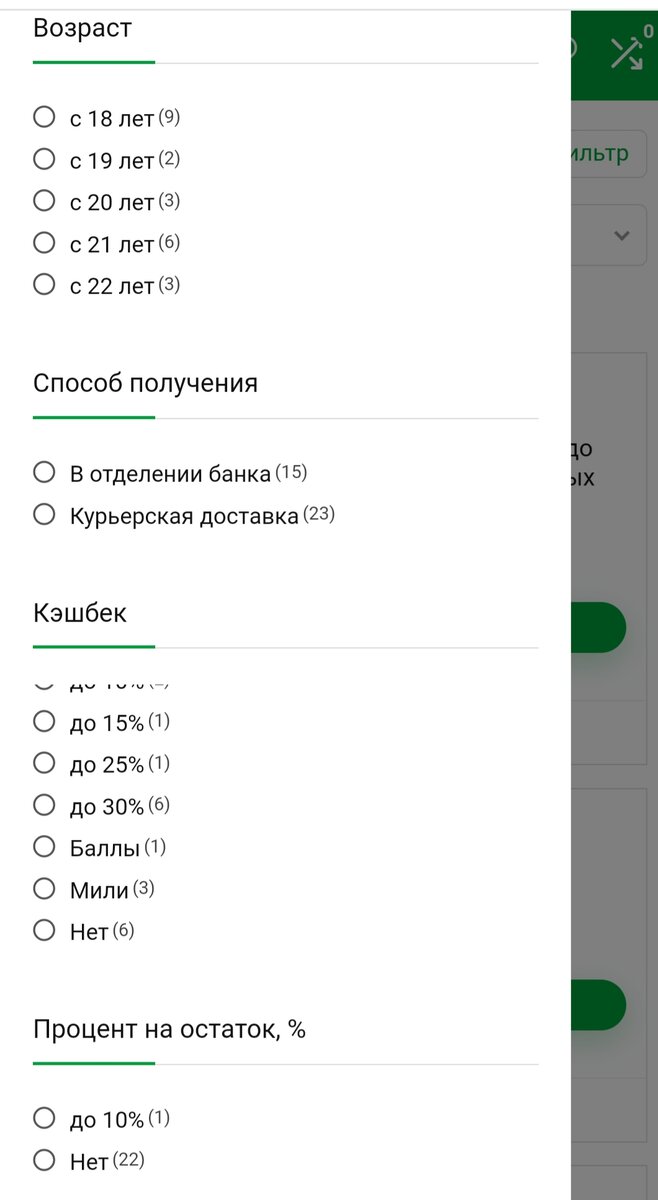Open the sorting dropdown chevron behind panel
Viewport: 658px width, 1200px height.
click(x=622, y=236)
